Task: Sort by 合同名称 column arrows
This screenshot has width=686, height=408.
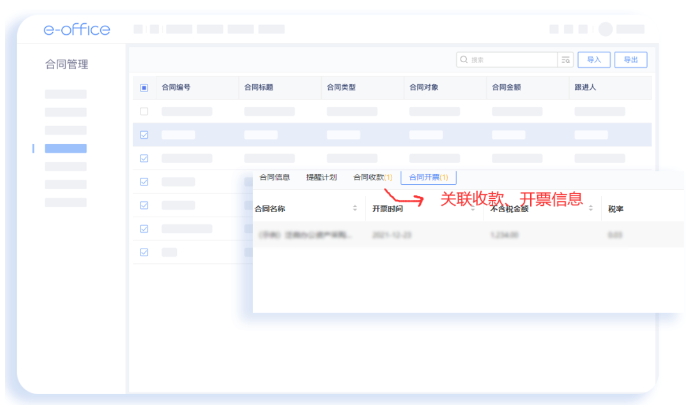Action: click(x=354, y=209)
